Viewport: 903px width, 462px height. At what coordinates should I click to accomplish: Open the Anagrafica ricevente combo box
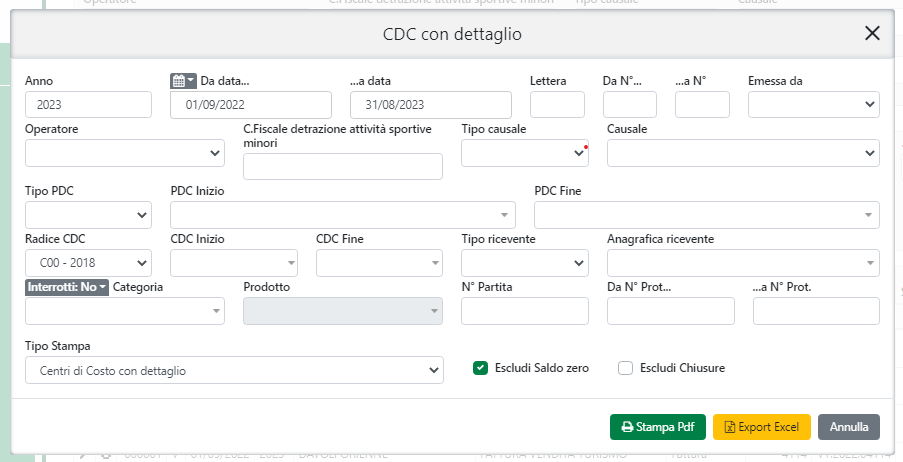(743, 263)
